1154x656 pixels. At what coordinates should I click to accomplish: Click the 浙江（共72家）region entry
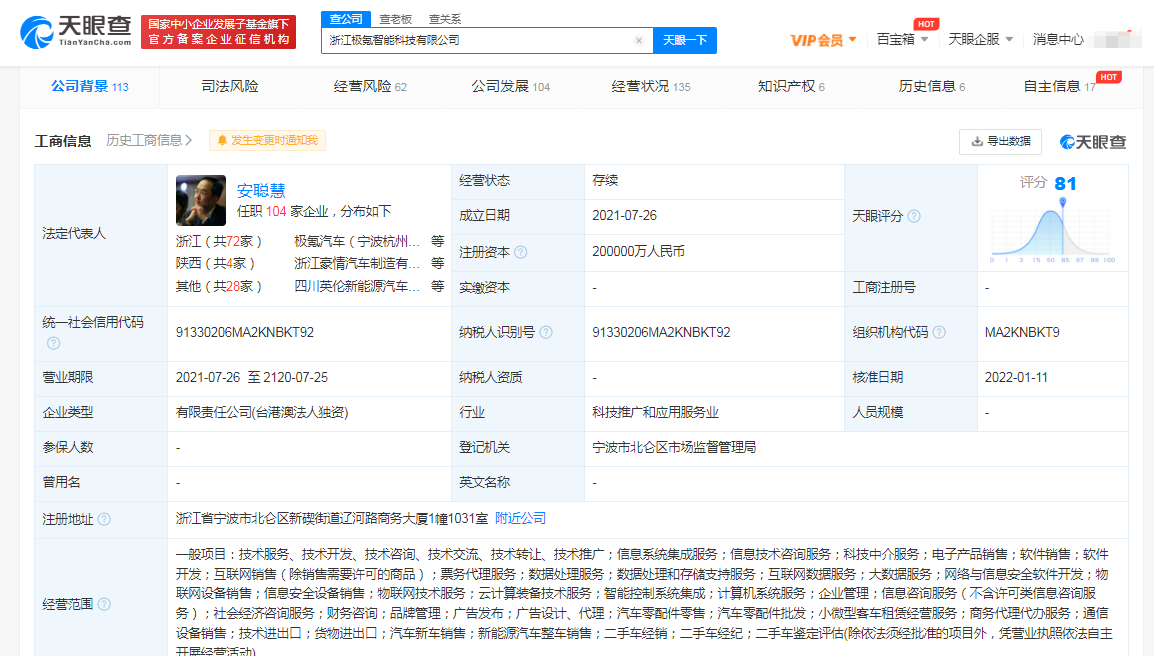pyautogui.click(x=219, y=241)
